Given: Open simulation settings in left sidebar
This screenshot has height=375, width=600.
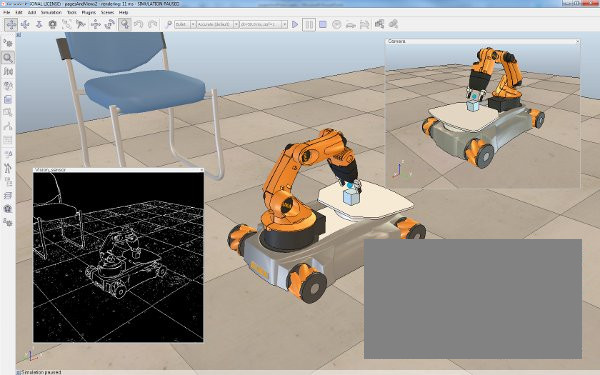Looking at the screenshot, I should pyautogui.click(x=8, y=43).
